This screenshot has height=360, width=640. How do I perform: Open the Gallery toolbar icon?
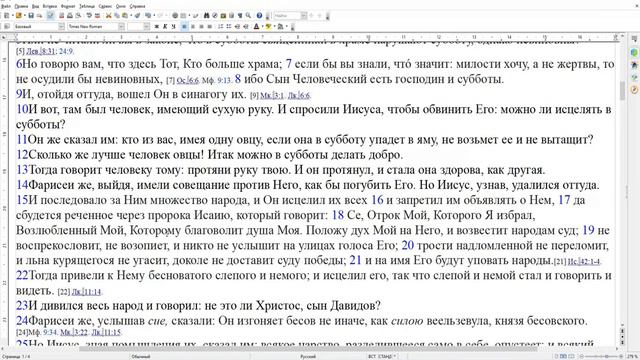point(223,16)
